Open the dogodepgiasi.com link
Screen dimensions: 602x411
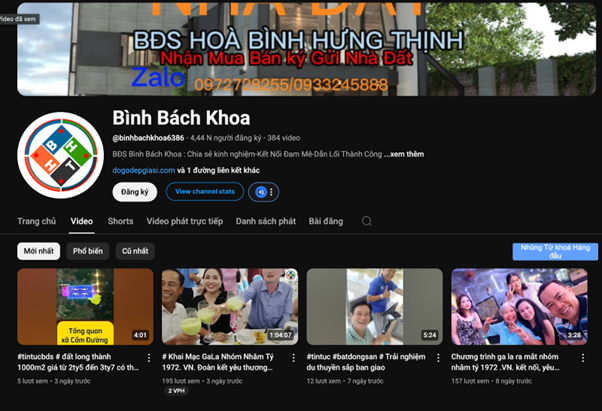pyautogui.click(x=144, y=170)
